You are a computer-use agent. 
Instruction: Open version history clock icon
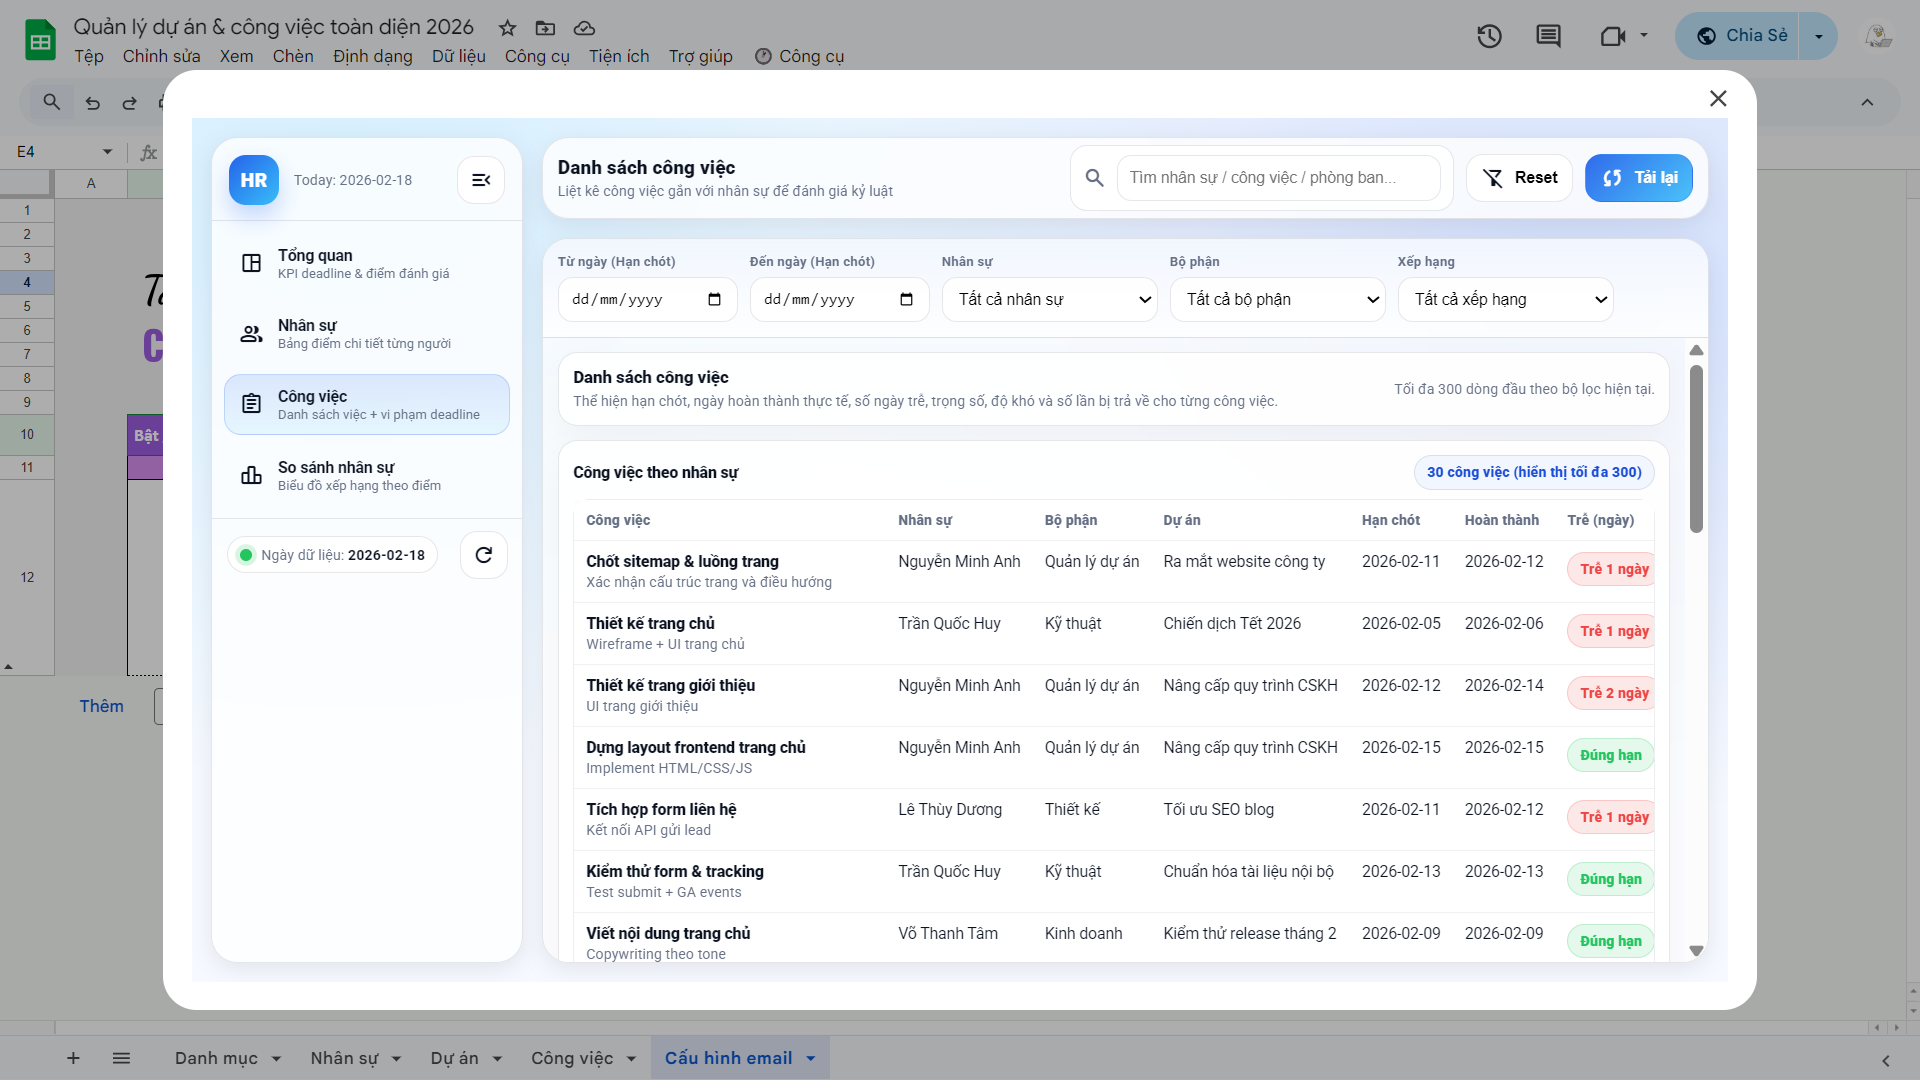[x=1489, y=37]
